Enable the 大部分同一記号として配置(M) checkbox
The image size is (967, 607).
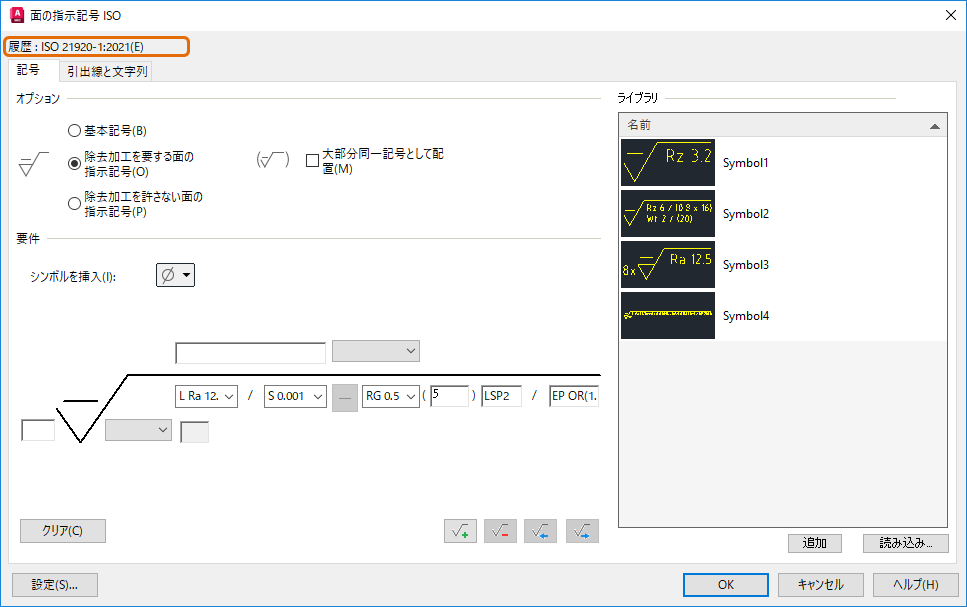pyautogui.click(x=312, y=160)
